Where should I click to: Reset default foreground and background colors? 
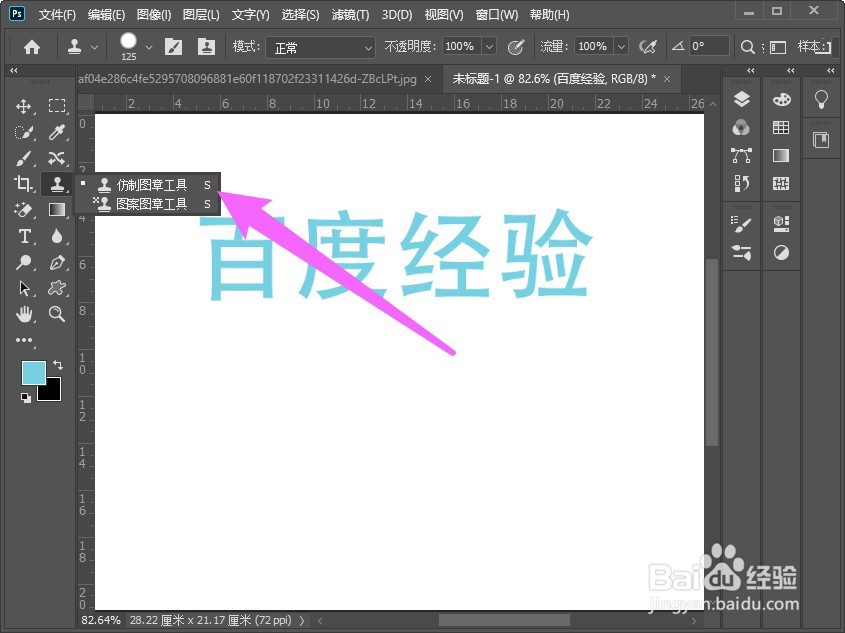point(25,398)
